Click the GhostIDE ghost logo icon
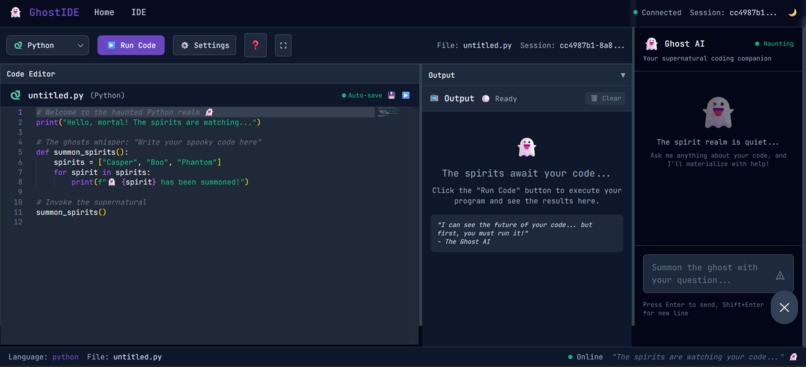The height and width of the screenshot is (367, 806). [15, 12]
